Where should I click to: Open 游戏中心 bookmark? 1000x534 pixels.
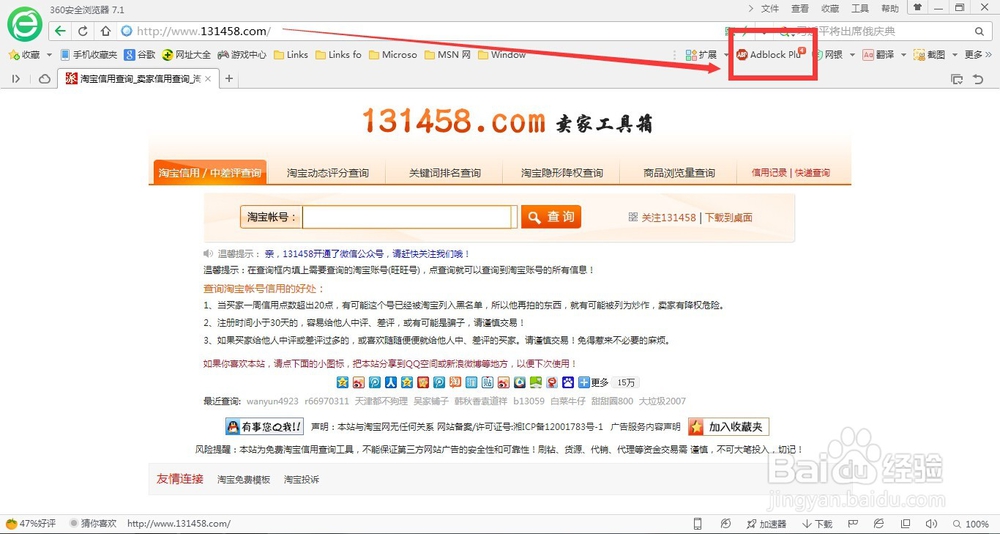coord(242,55)
